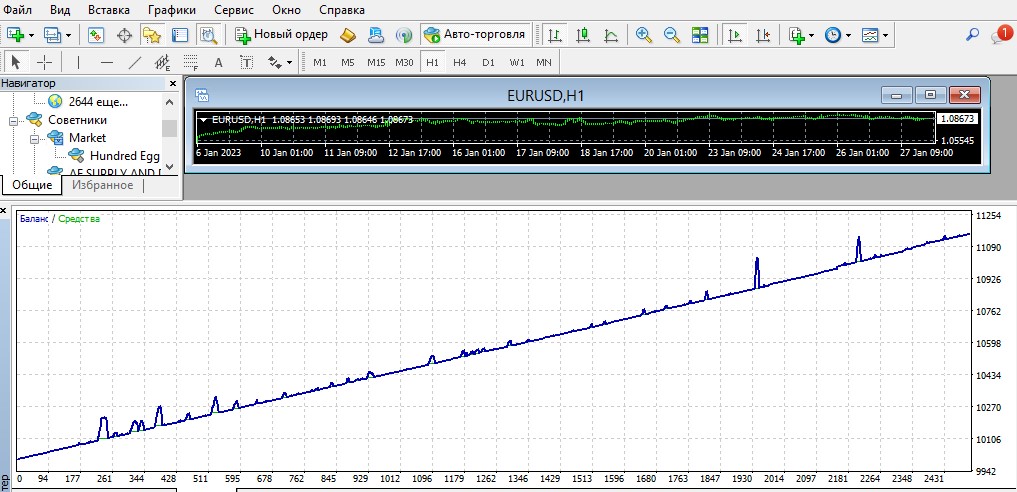Select the trendline drawing tool
This screenshot has width=1017, height=492.
coord(135,62)
